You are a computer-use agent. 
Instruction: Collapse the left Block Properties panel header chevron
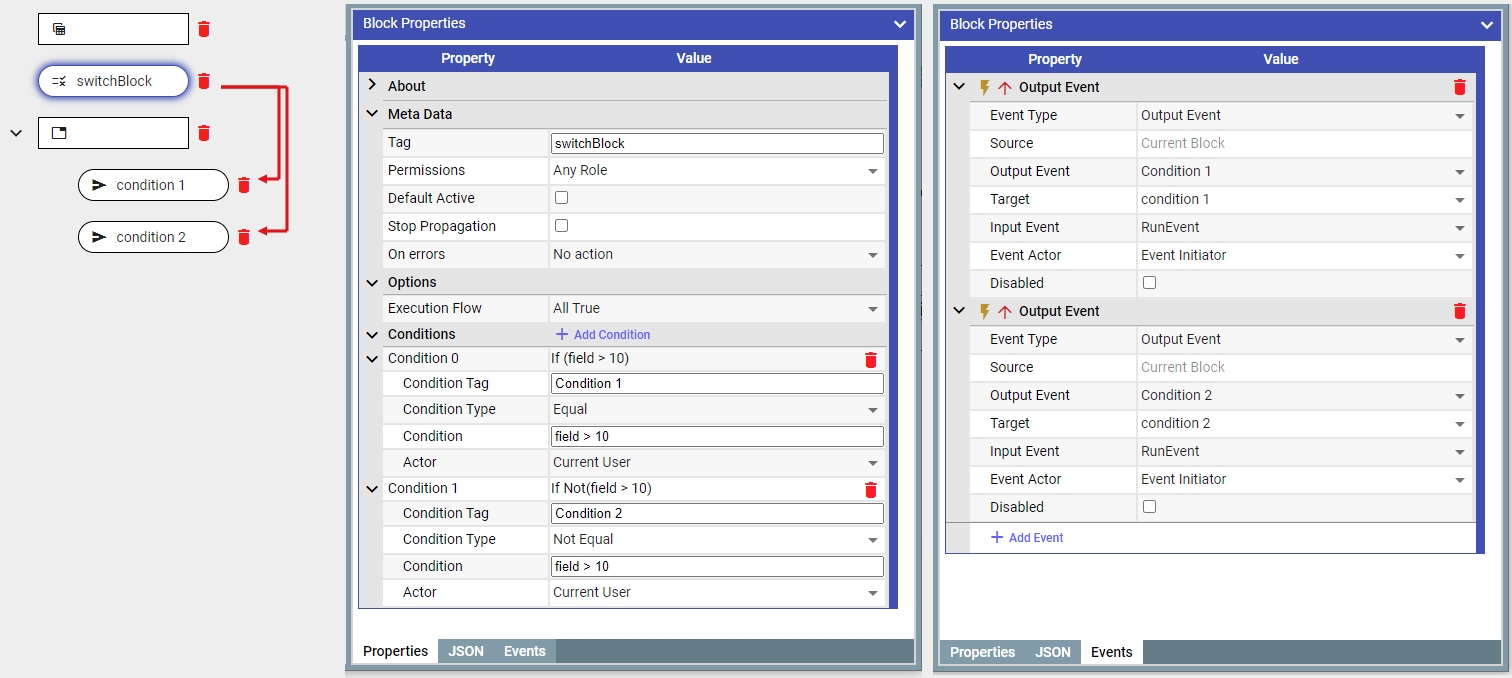[900, 25]
